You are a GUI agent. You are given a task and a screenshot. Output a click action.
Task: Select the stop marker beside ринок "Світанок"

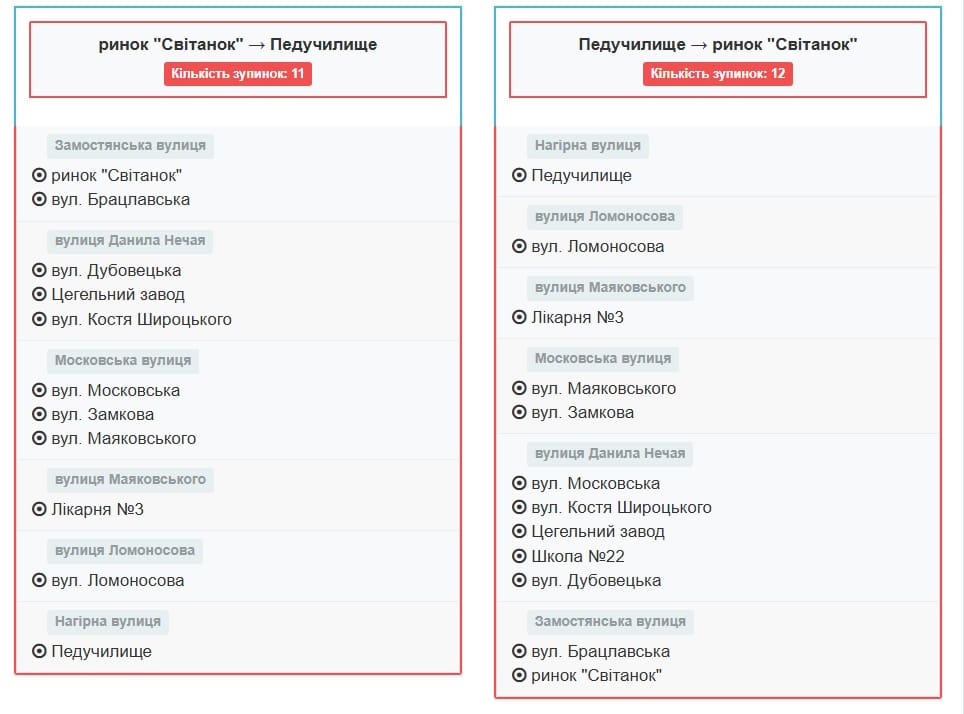38,173
